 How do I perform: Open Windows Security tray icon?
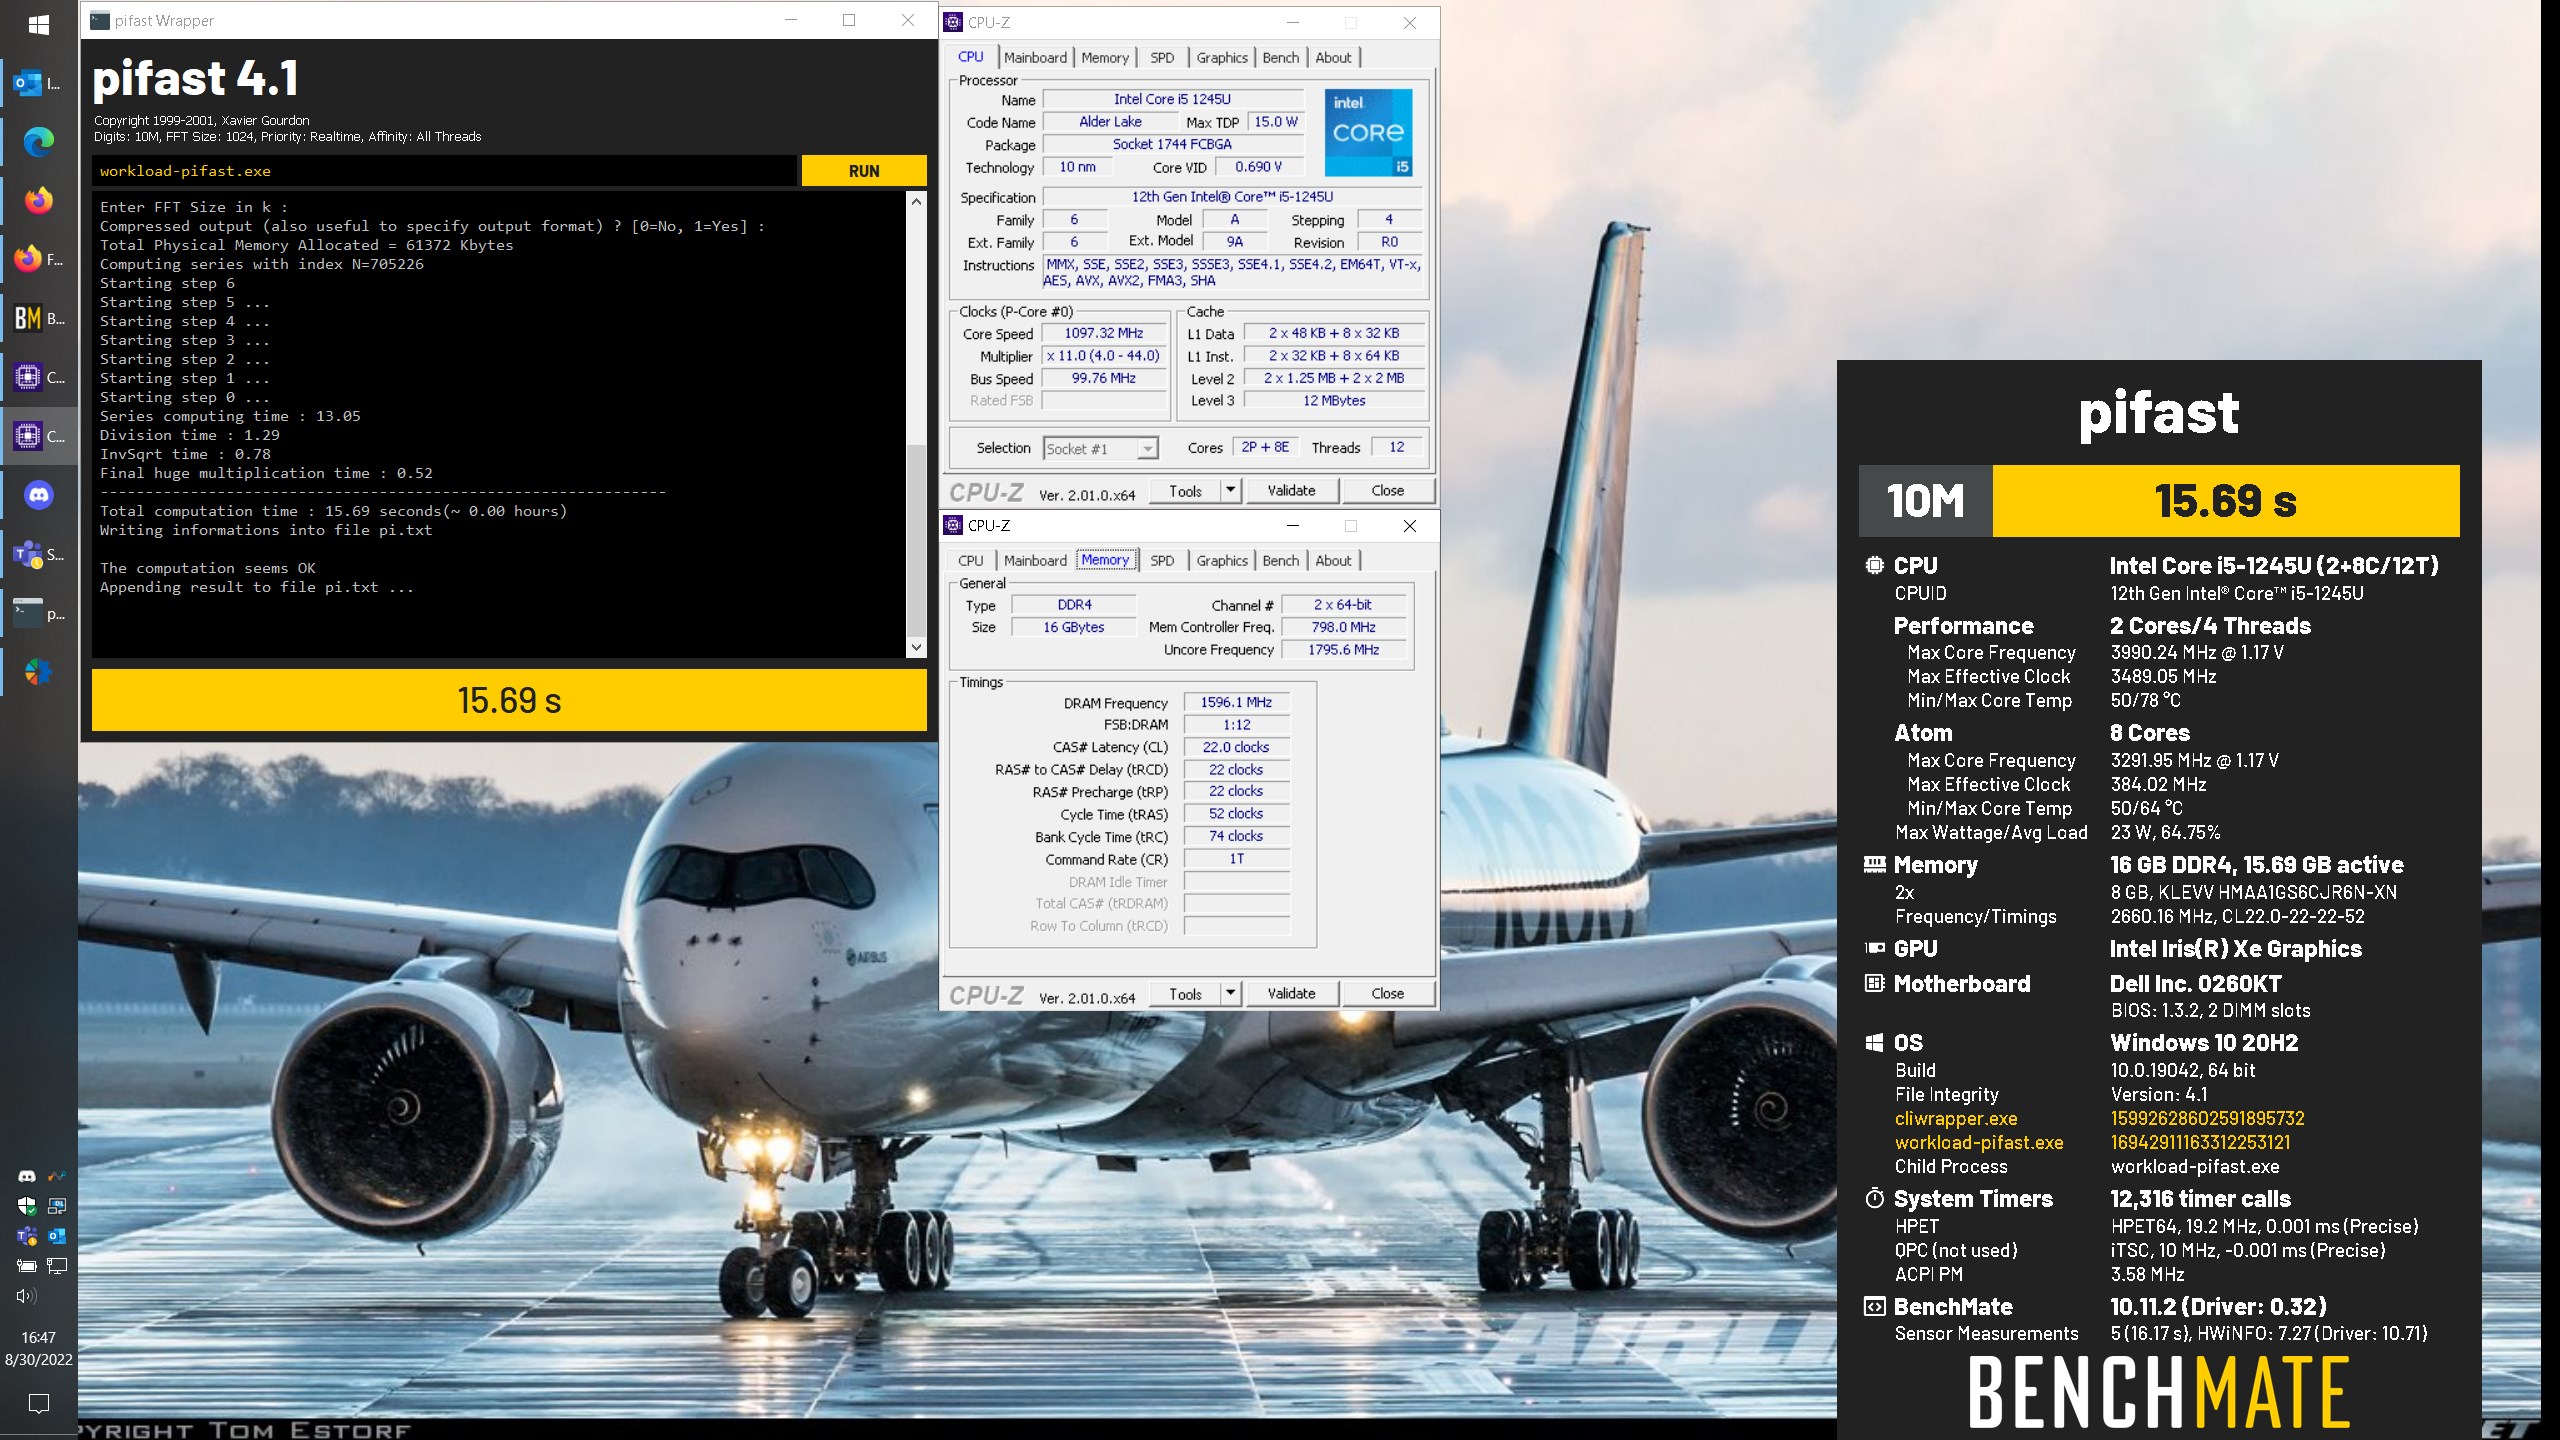27,1206
